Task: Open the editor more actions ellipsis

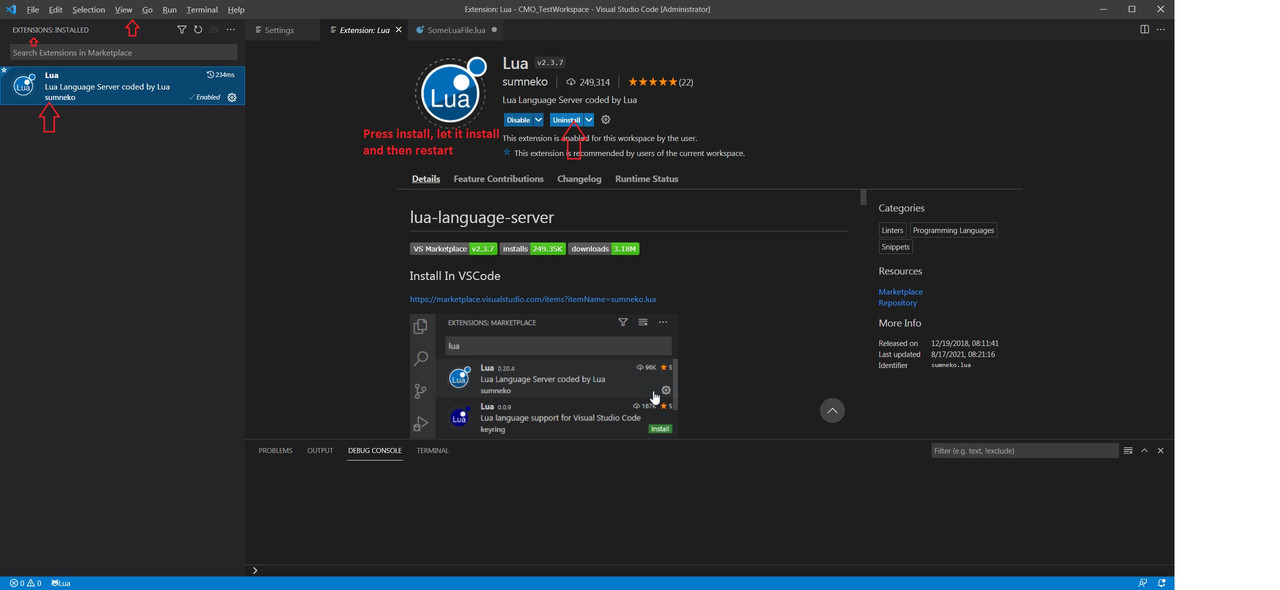Action: pos(1160,30)
